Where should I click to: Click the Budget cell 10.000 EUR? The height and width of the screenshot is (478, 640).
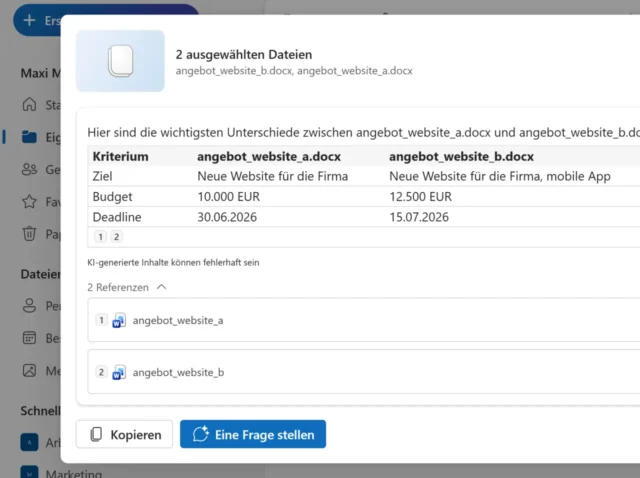[x=229, y=197]
